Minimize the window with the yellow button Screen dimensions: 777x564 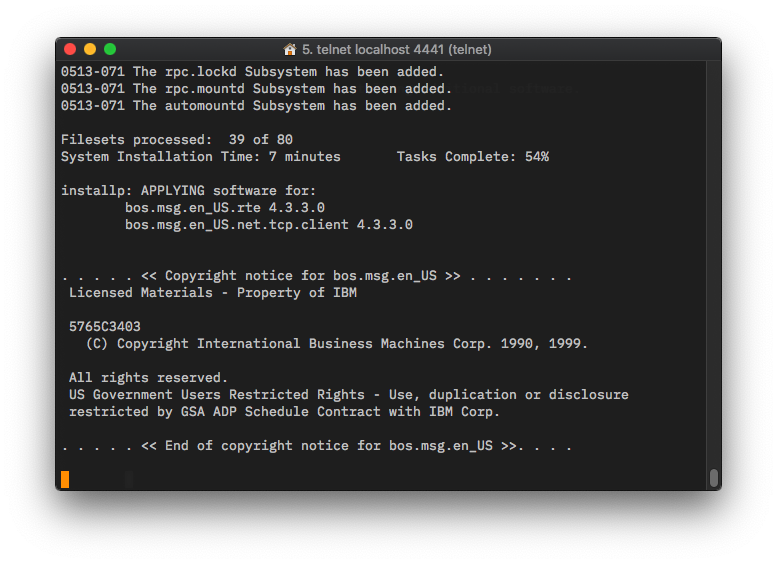tap(90, 49)
